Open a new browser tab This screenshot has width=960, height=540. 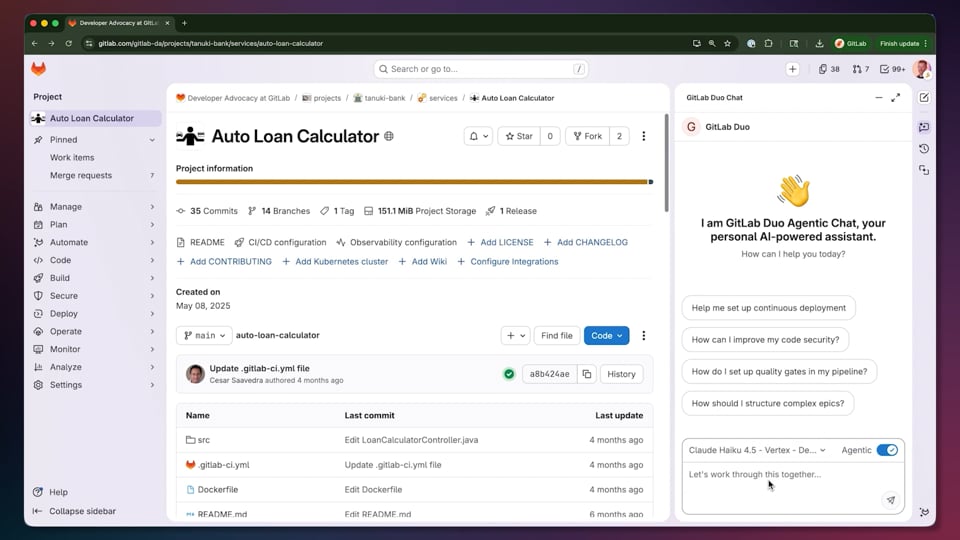coord(184,23)
